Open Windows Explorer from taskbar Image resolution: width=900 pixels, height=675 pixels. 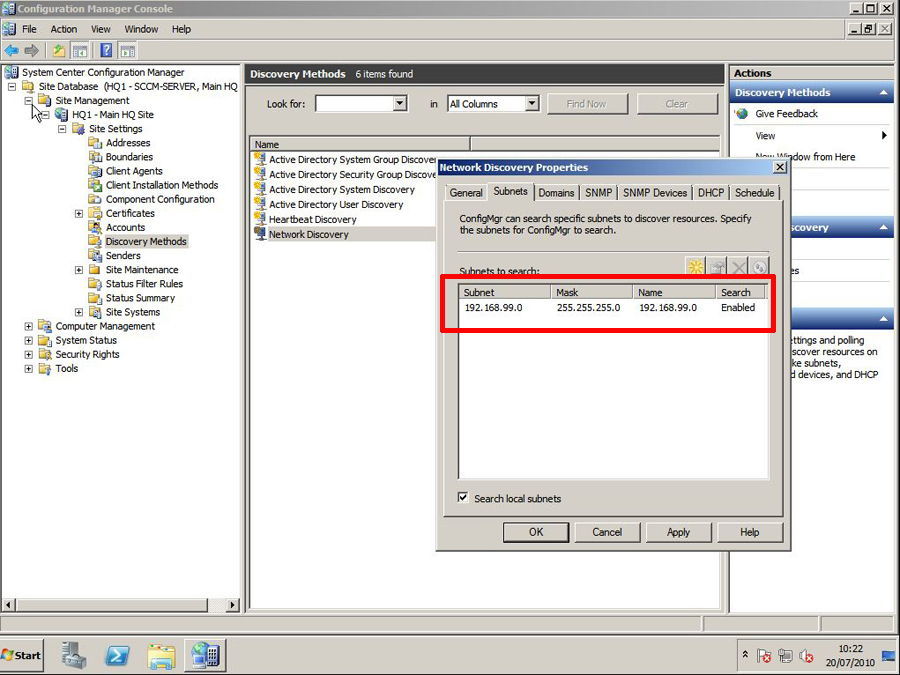pyautogui.click(x=162, y=655)
